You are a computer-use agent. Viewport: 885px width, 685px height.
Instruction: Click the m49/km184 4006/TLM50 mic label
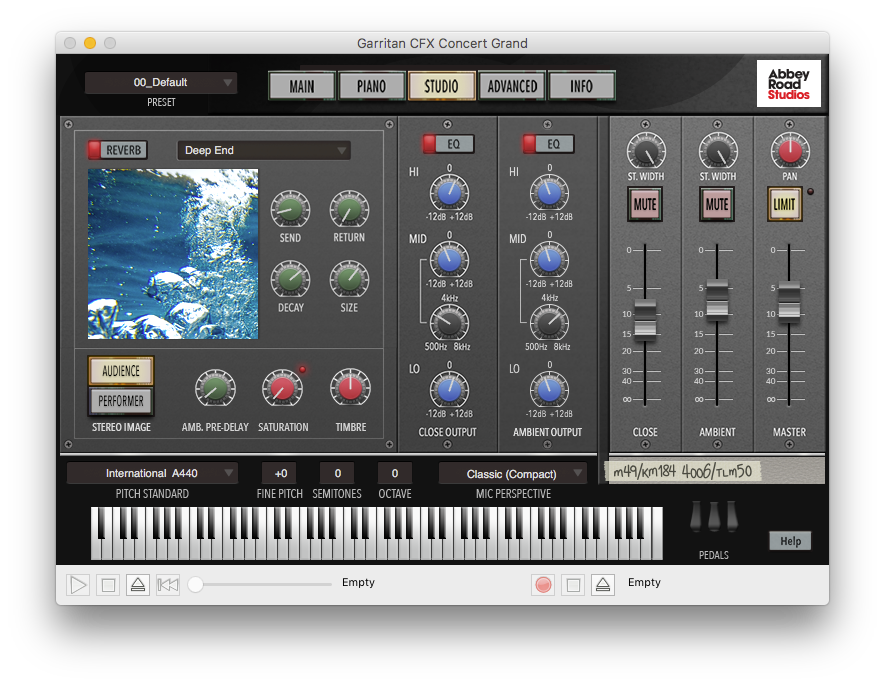683,471
